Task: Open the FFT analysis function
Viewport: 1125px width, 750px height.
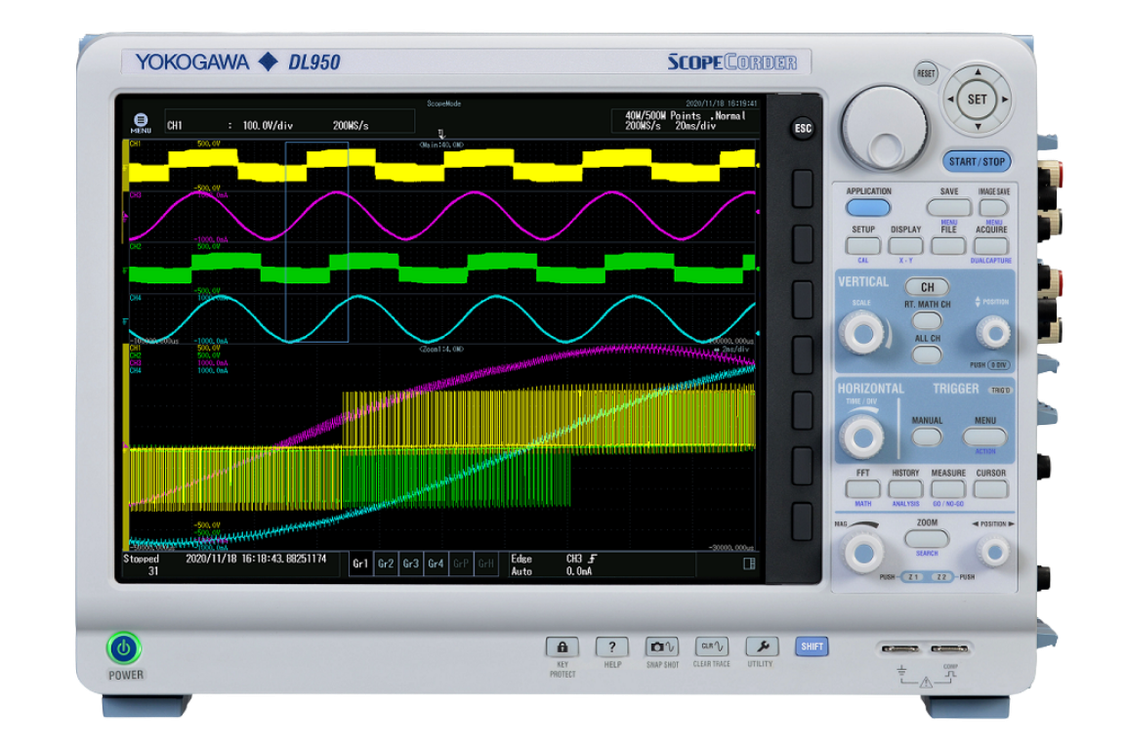Action: click(x=864, y=486)
